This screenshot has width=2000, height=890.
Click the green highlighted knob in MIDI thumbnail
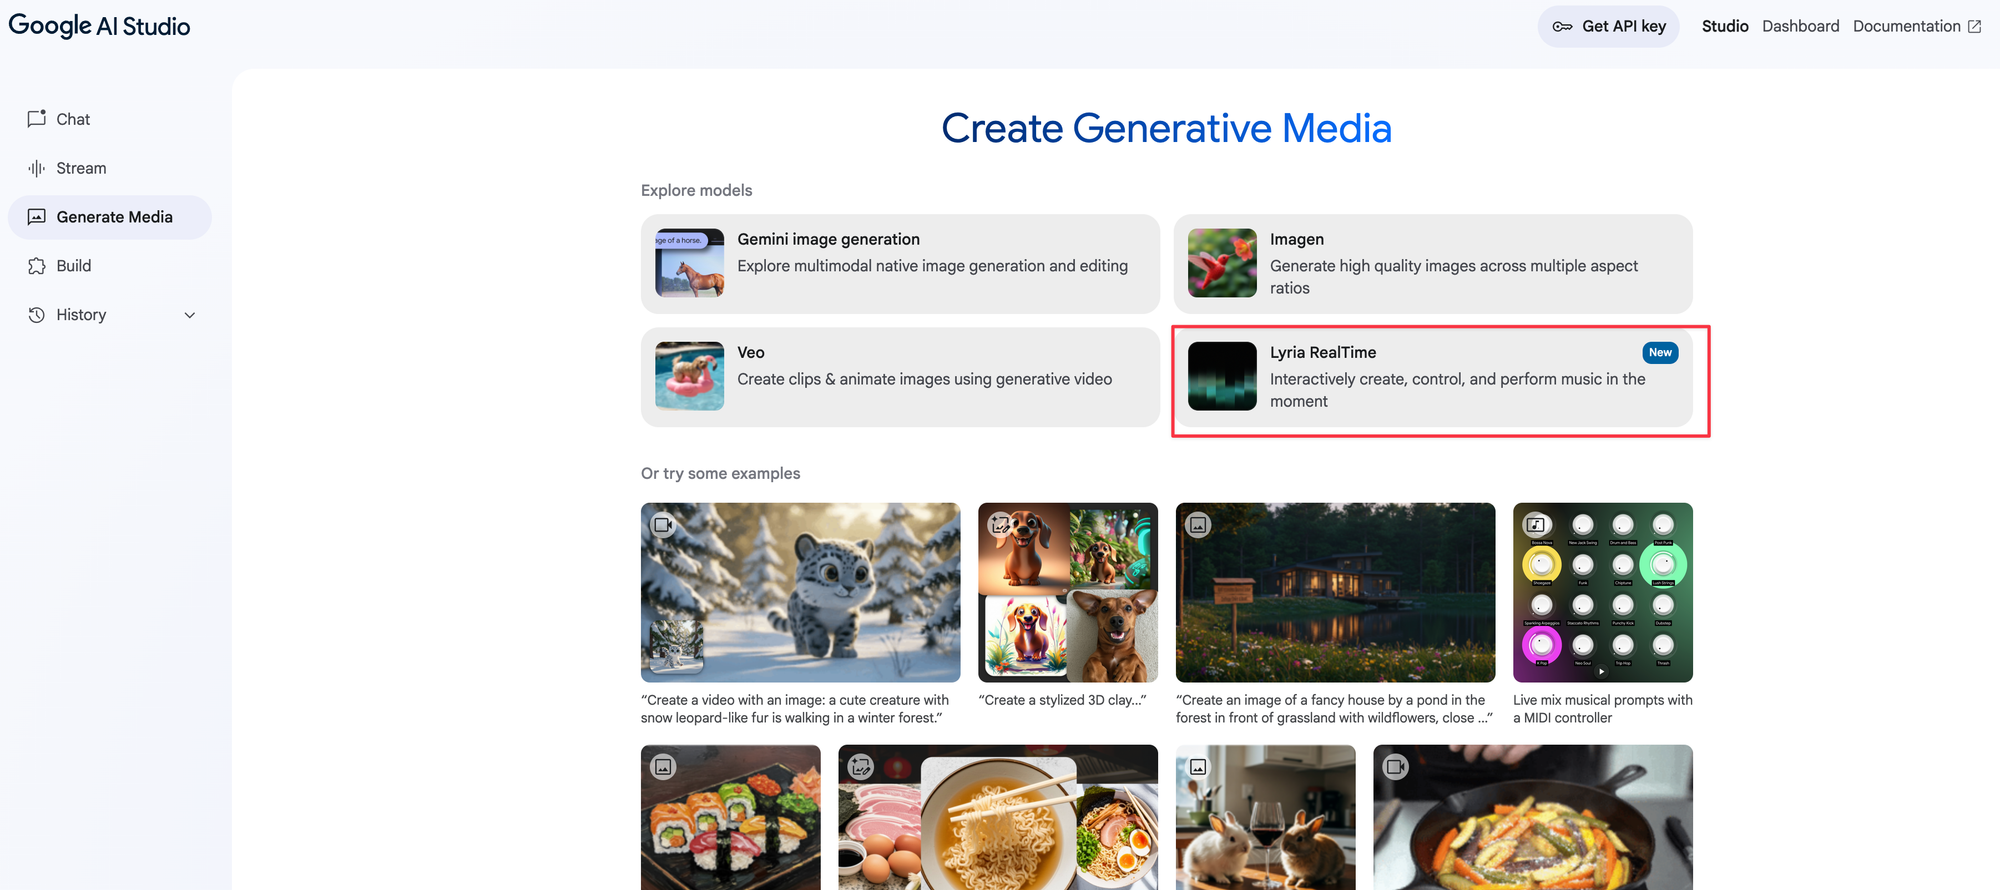(x=1663, y=565)
